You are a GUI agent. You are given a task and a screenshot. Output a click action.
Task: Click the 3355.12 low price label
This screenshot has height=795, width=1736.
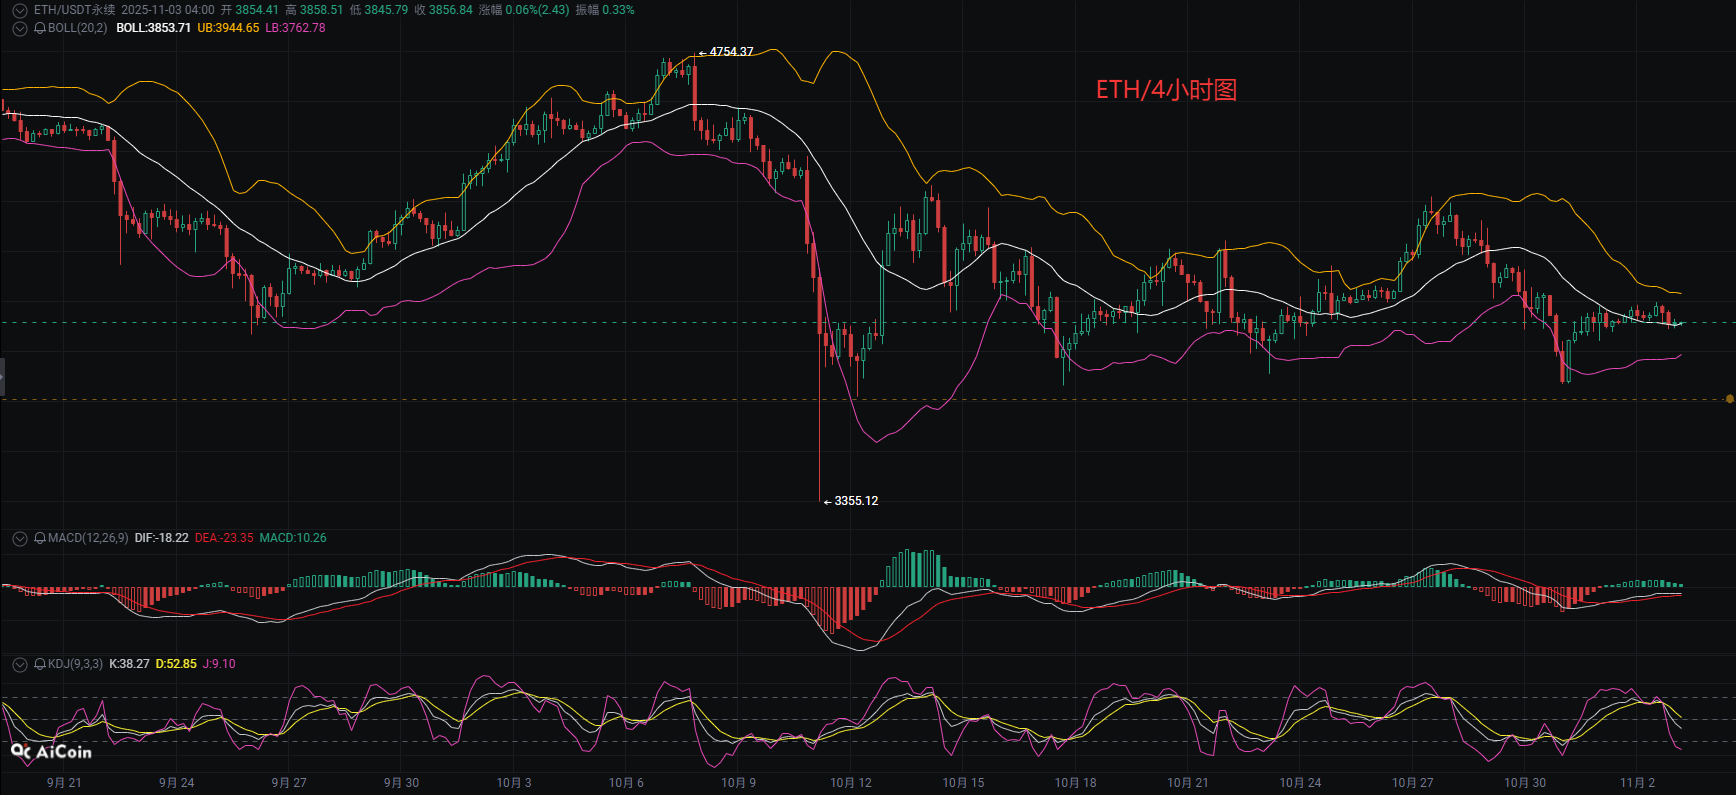coord(856,501)
